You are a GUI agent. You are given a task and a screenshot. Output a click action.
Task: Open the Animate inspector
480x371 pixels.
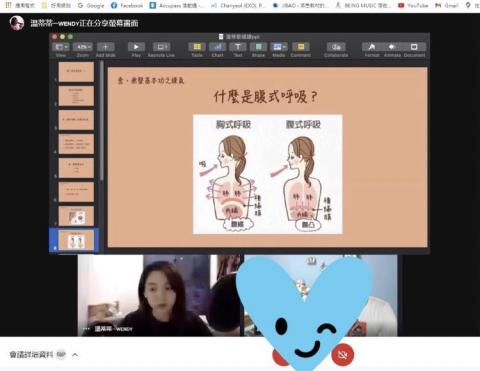[392, 47]
